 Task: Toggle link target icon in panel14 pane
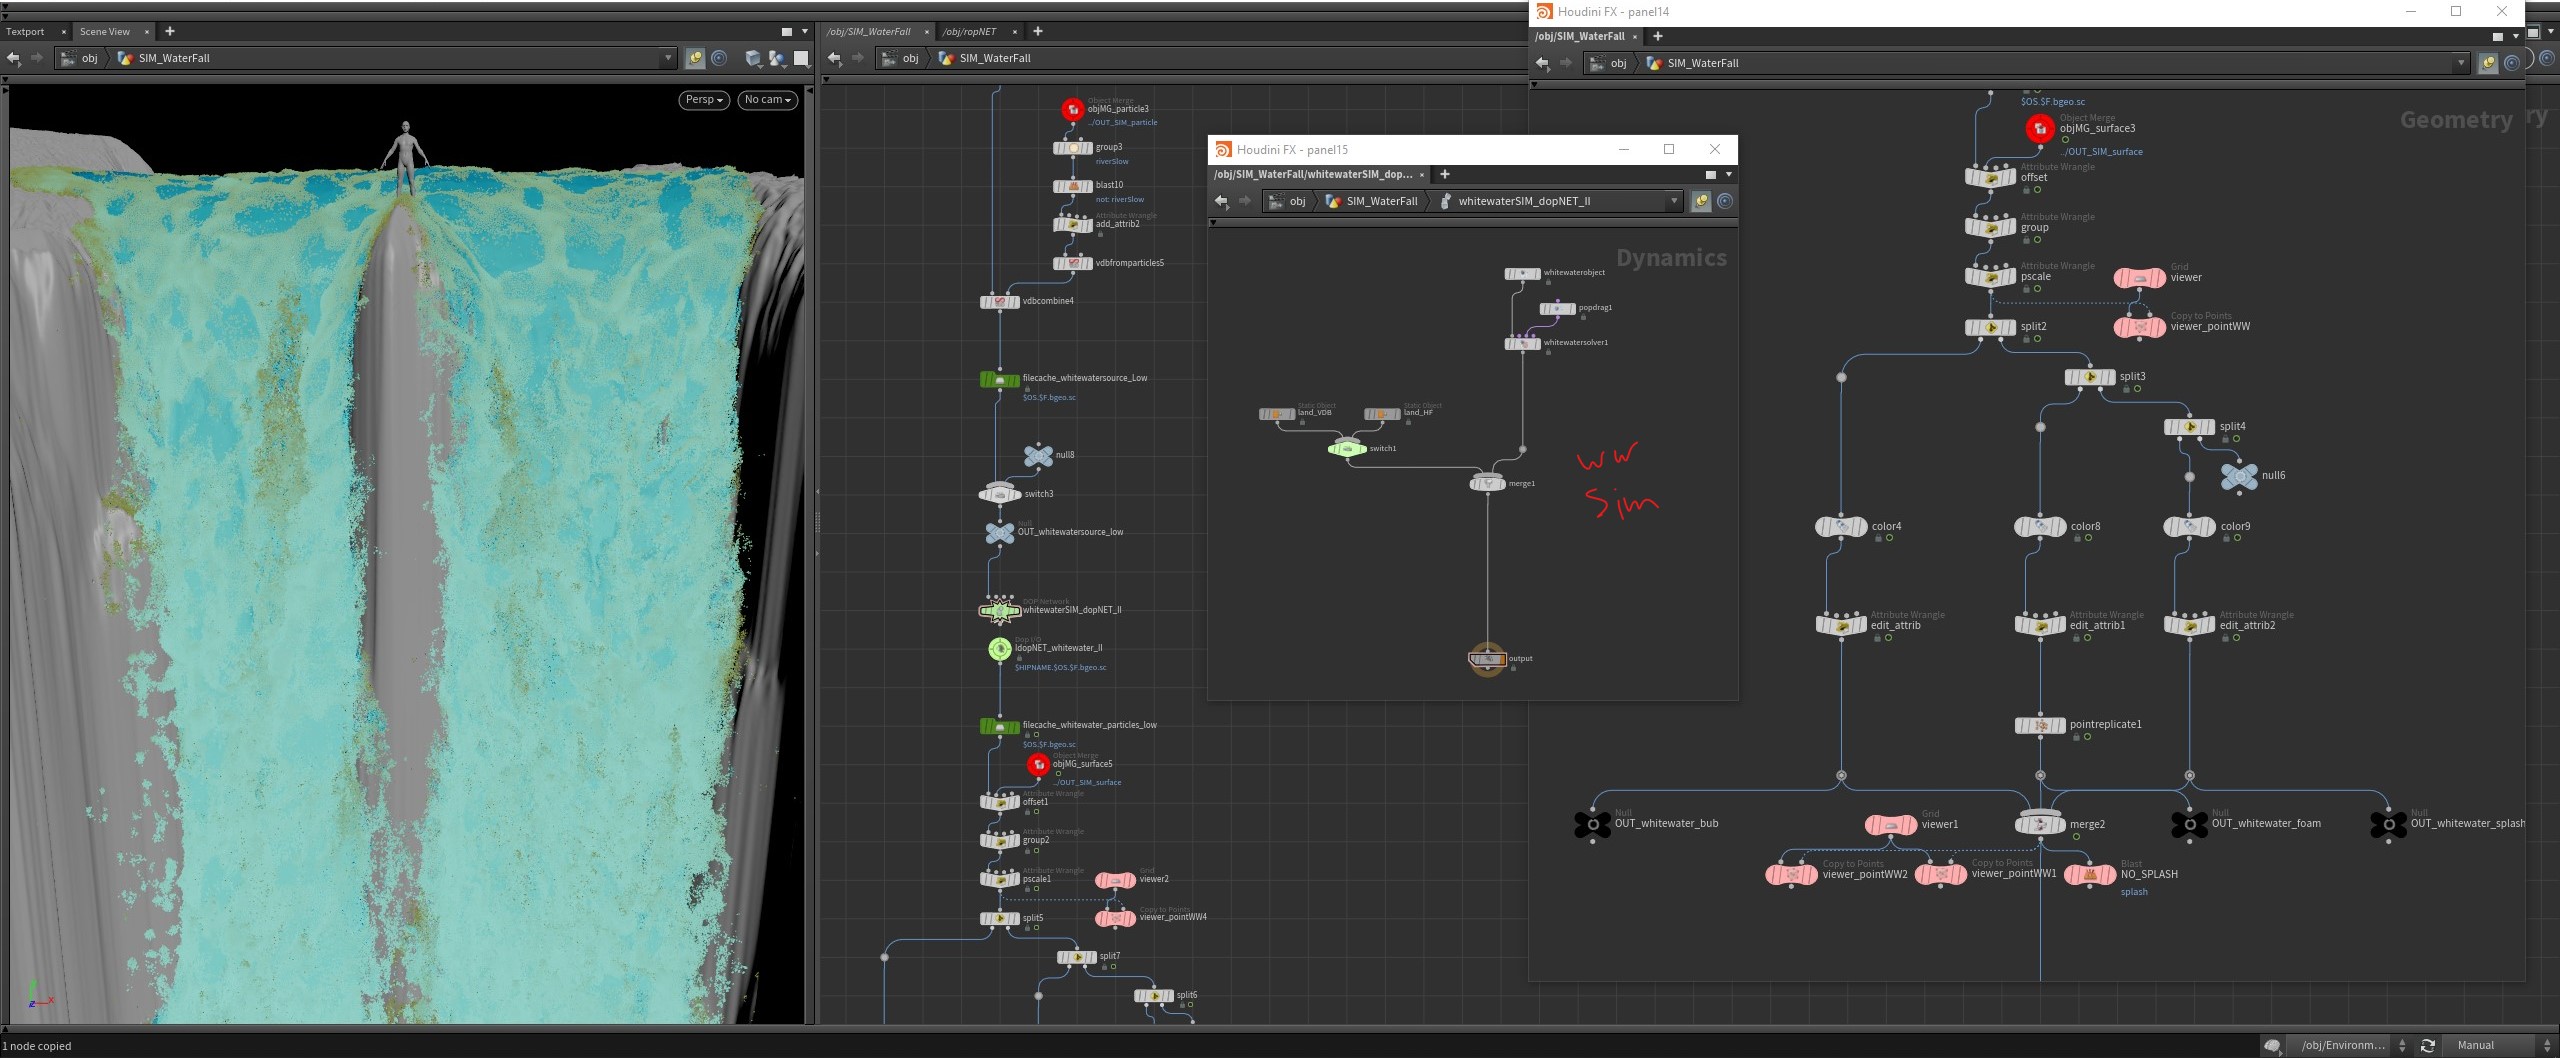coord(2512,63)
